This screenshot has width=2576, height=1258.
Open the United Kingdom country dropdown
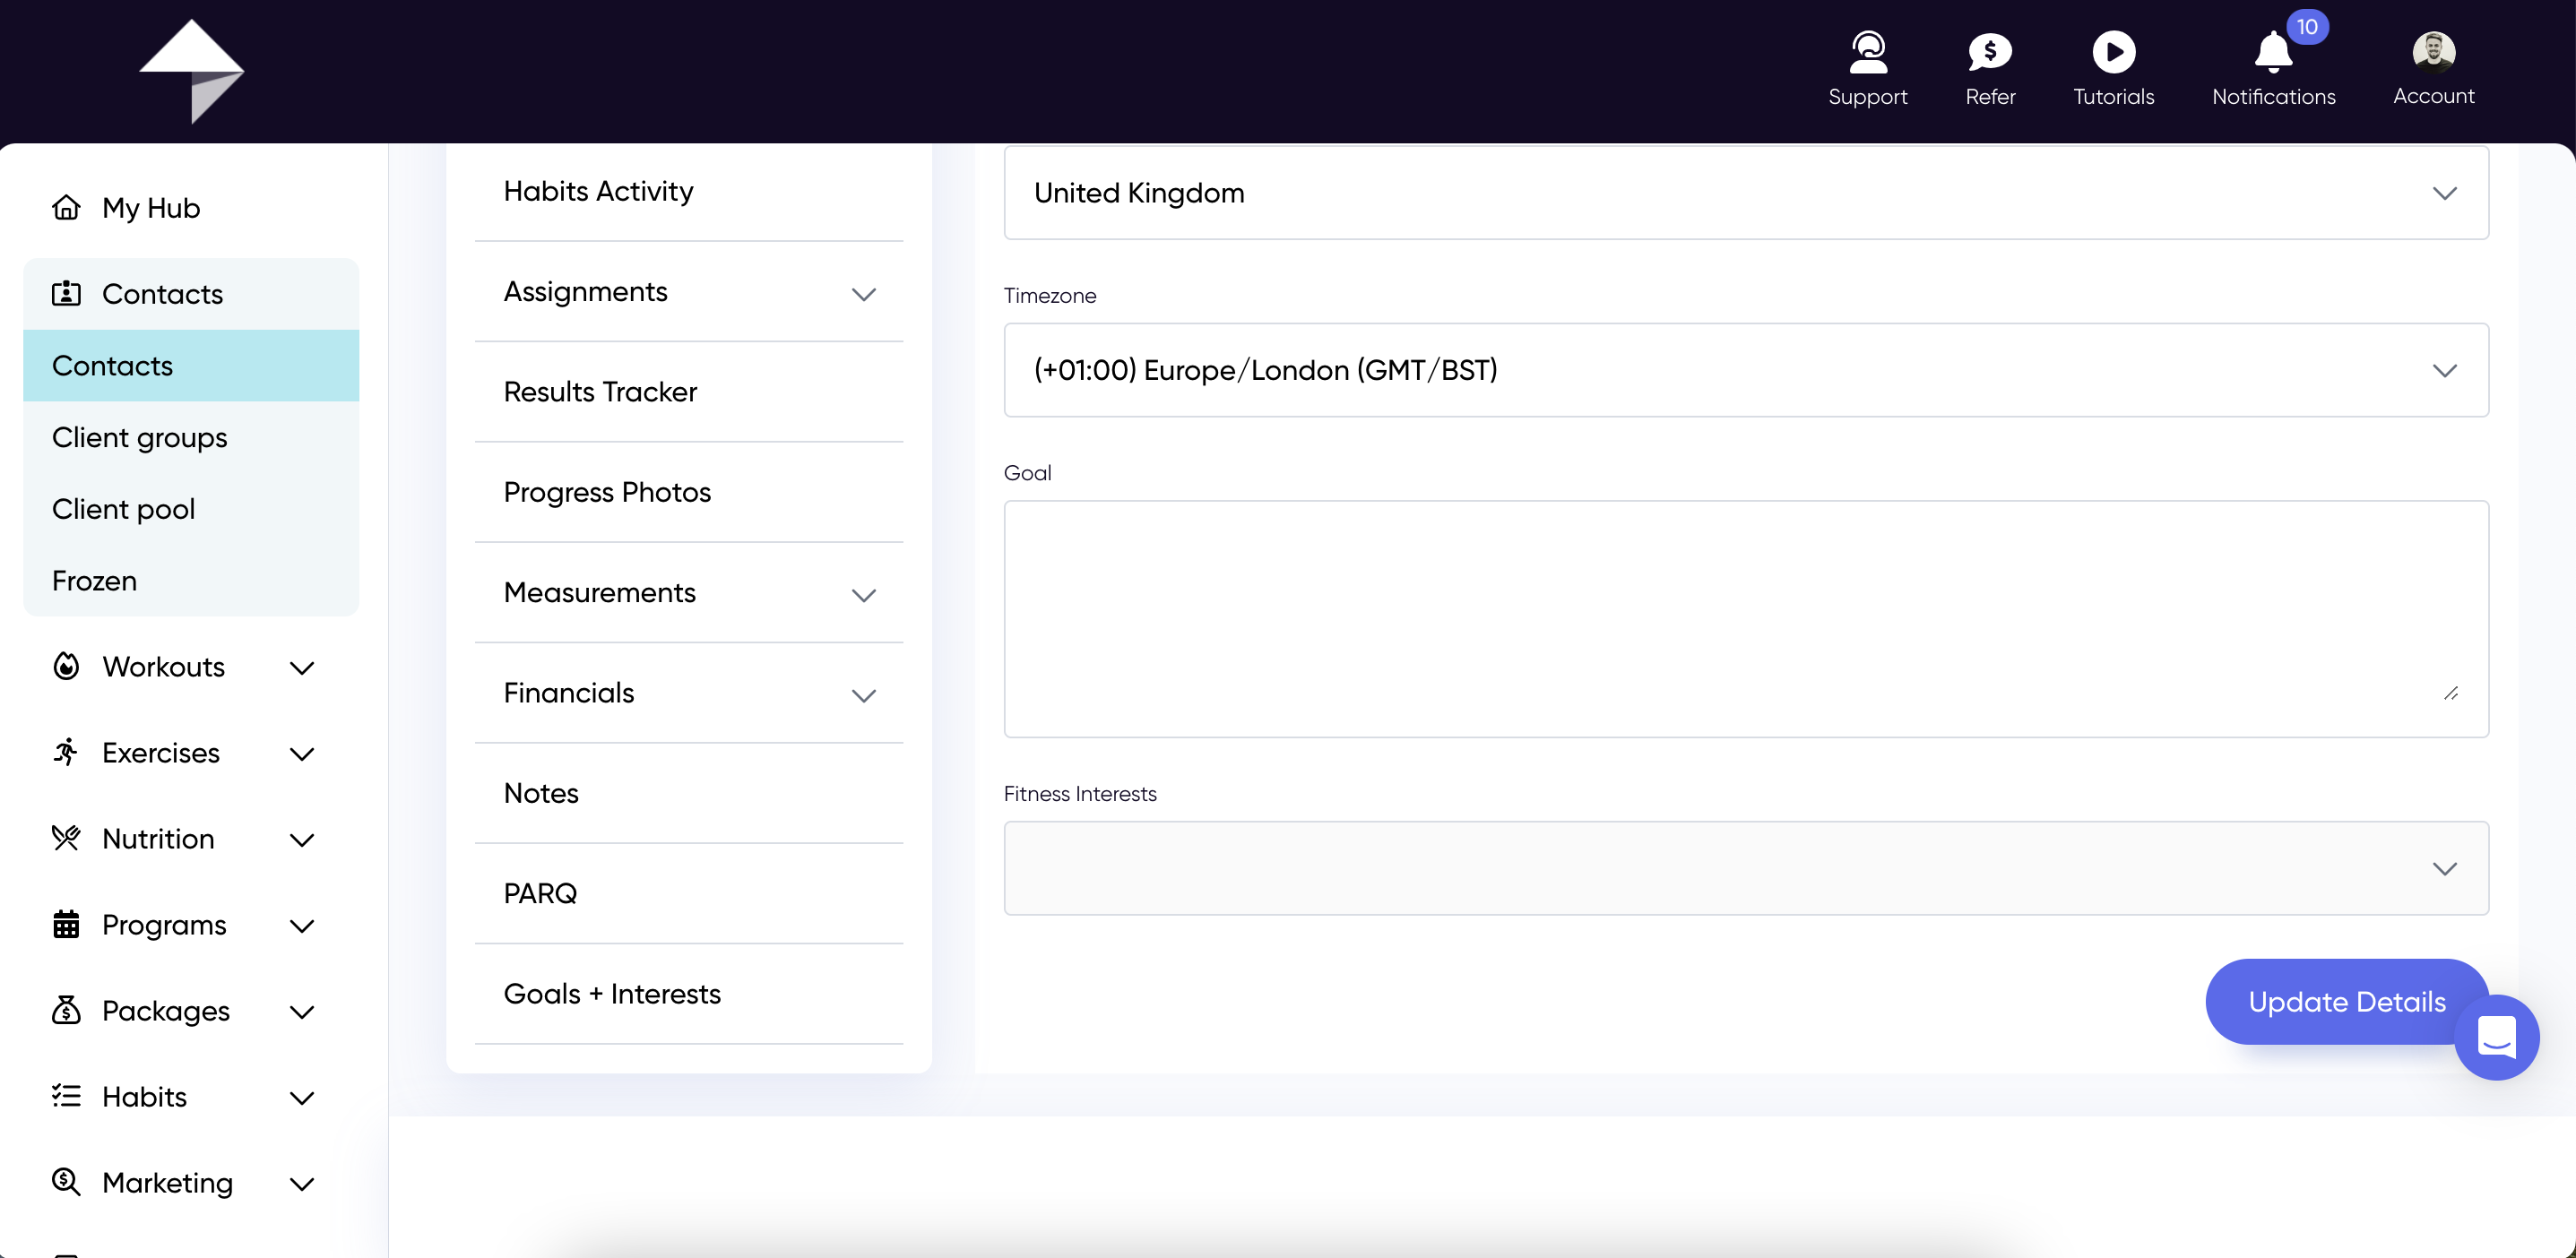pyautogui.click(x=1745, y=193)
